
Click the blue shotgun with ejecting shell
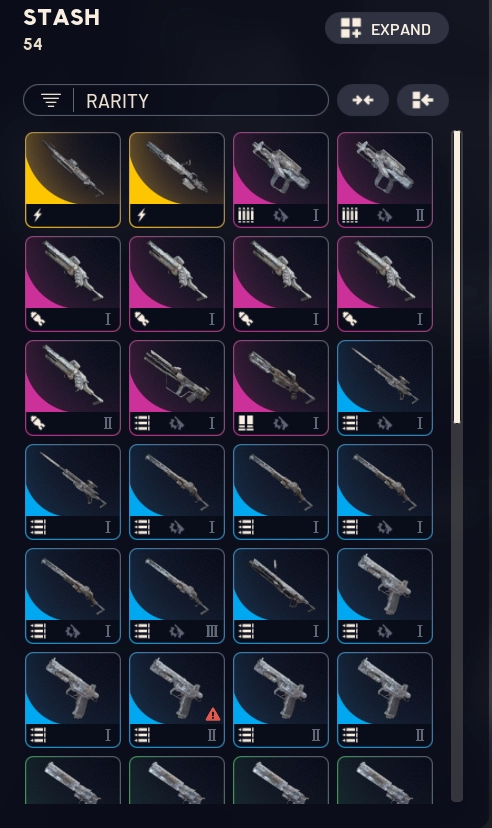tap(281, 596)
